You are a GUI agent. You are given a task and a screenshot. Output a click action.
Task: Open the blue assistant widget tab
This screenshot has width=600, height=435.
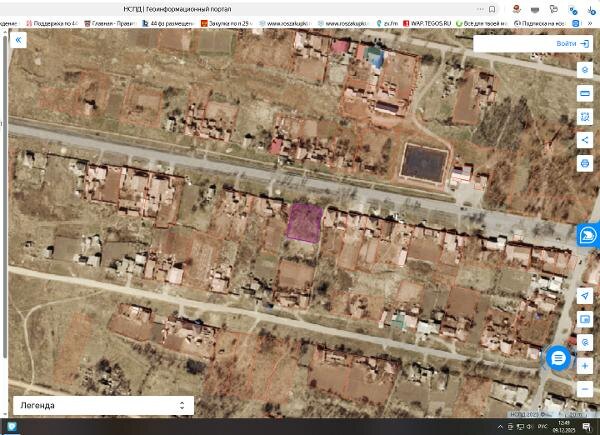tap(588, 235)
